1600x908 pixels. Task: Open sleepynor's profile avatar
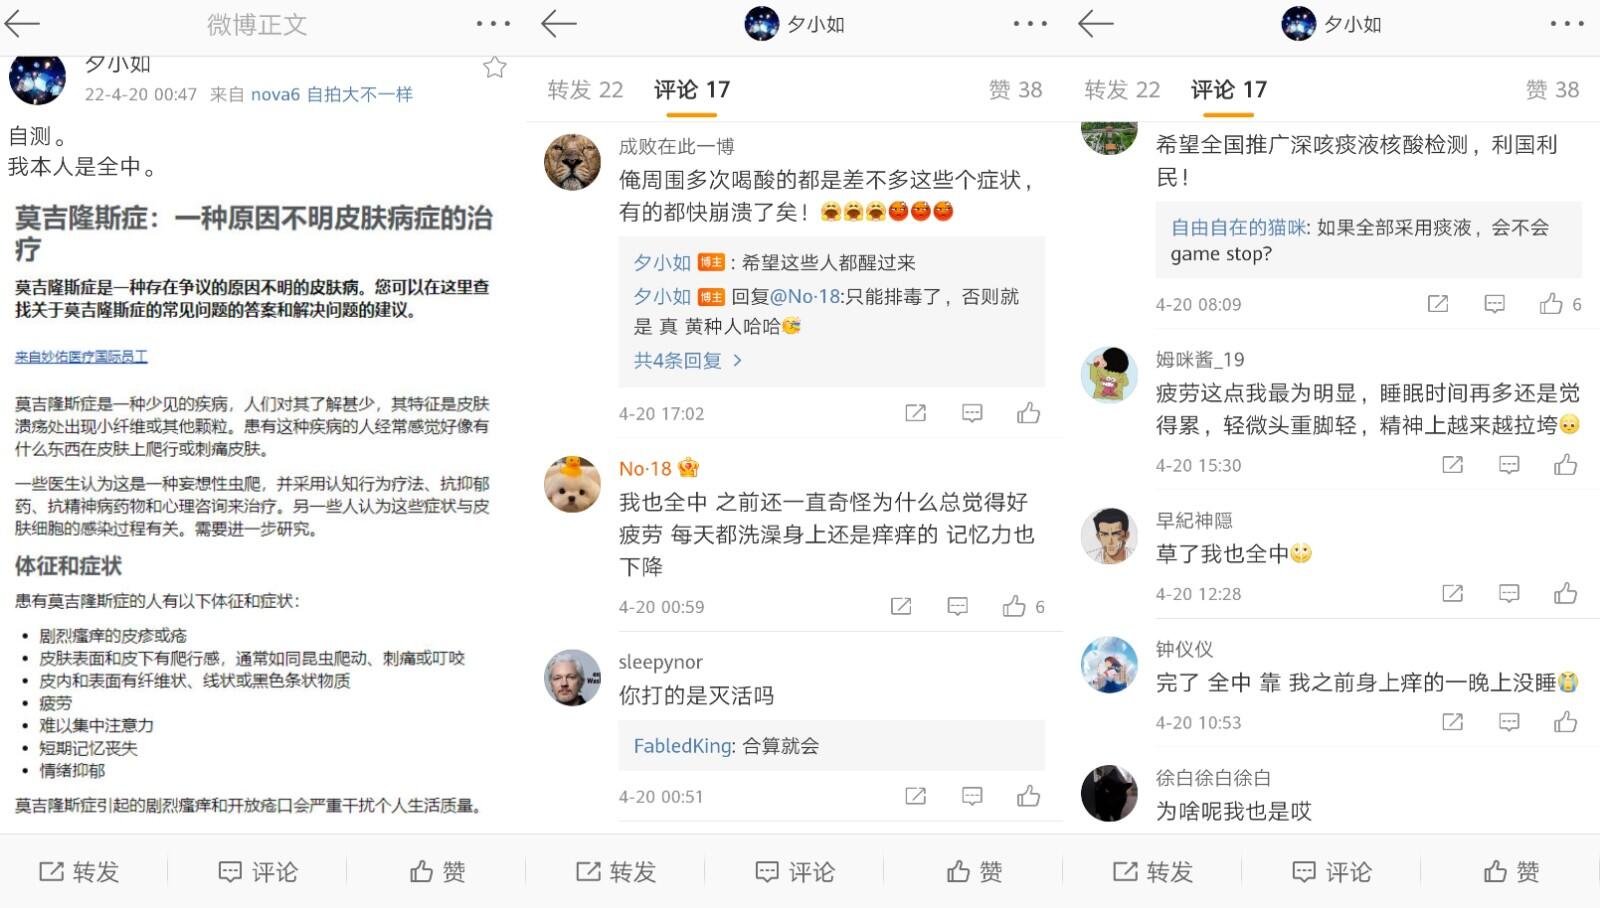pos(572,677)
